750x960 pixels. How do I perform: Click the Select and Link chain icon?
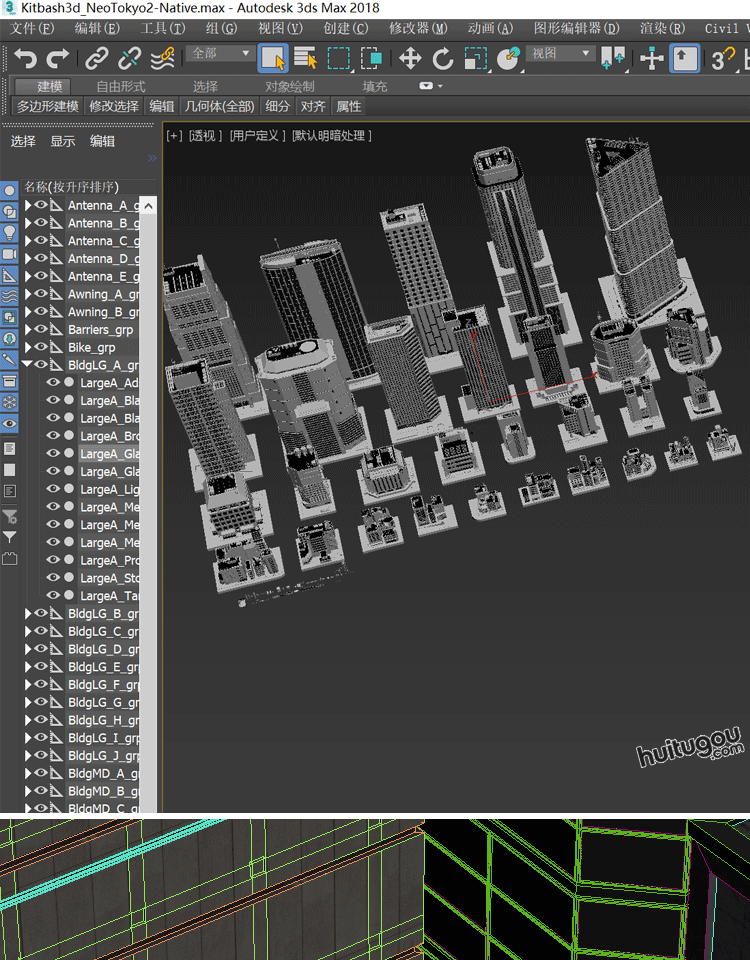96,59
